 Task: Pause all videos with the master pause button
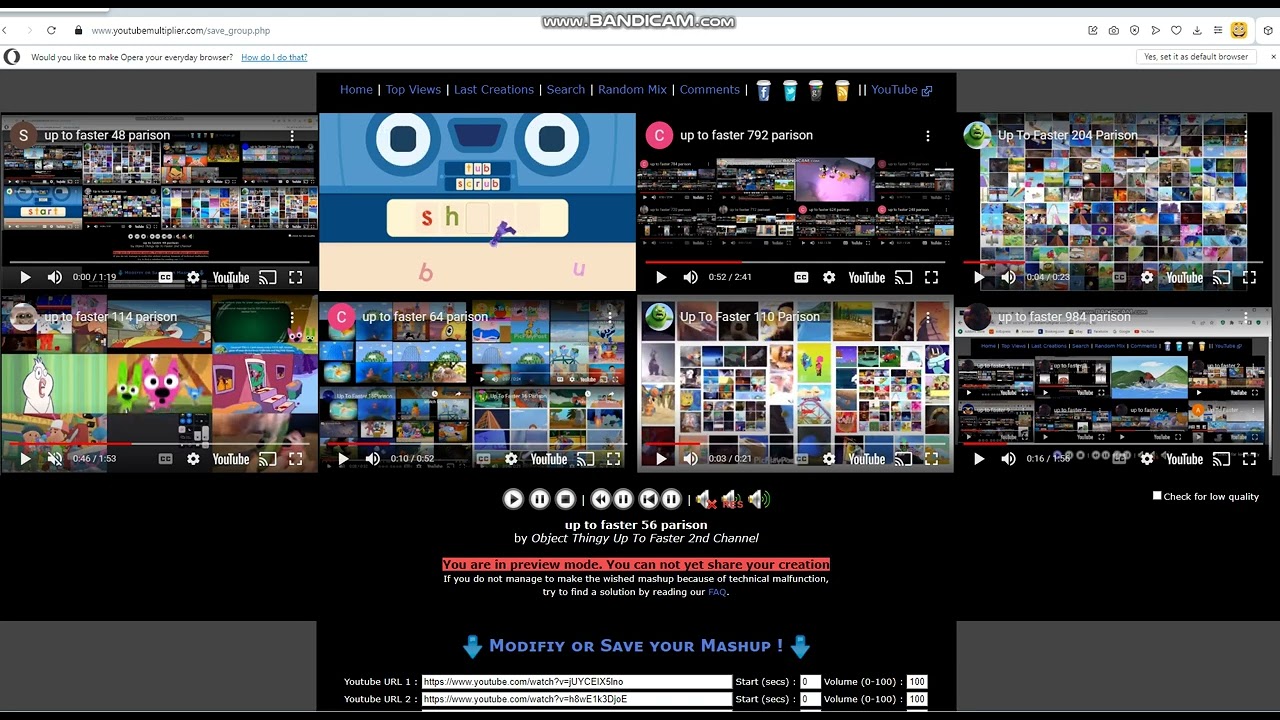[539, 499]
